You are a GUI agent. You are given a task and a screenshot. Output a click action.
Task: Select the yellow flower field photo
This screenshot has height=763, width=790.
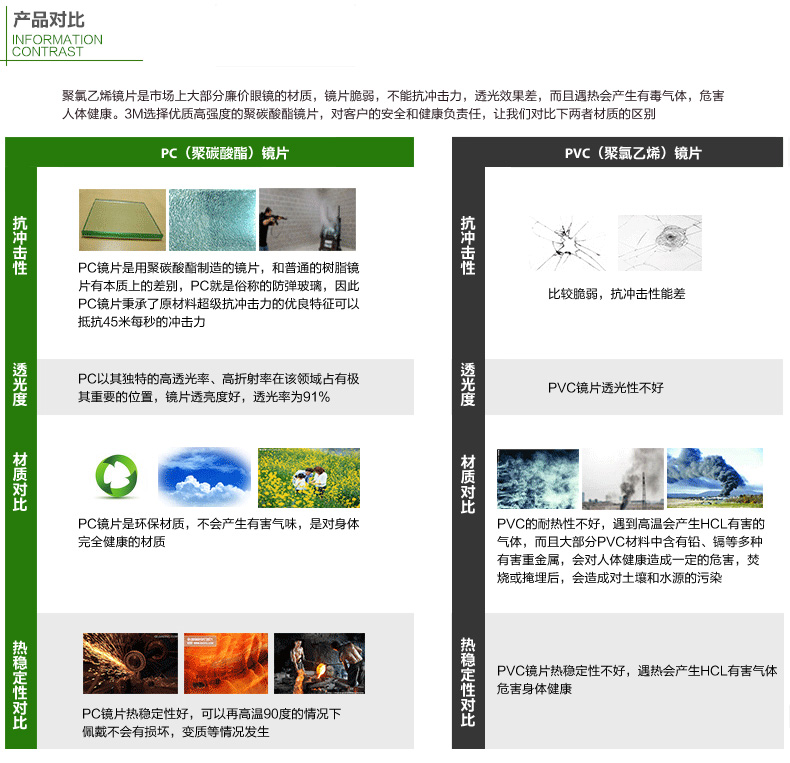[309, 478]
